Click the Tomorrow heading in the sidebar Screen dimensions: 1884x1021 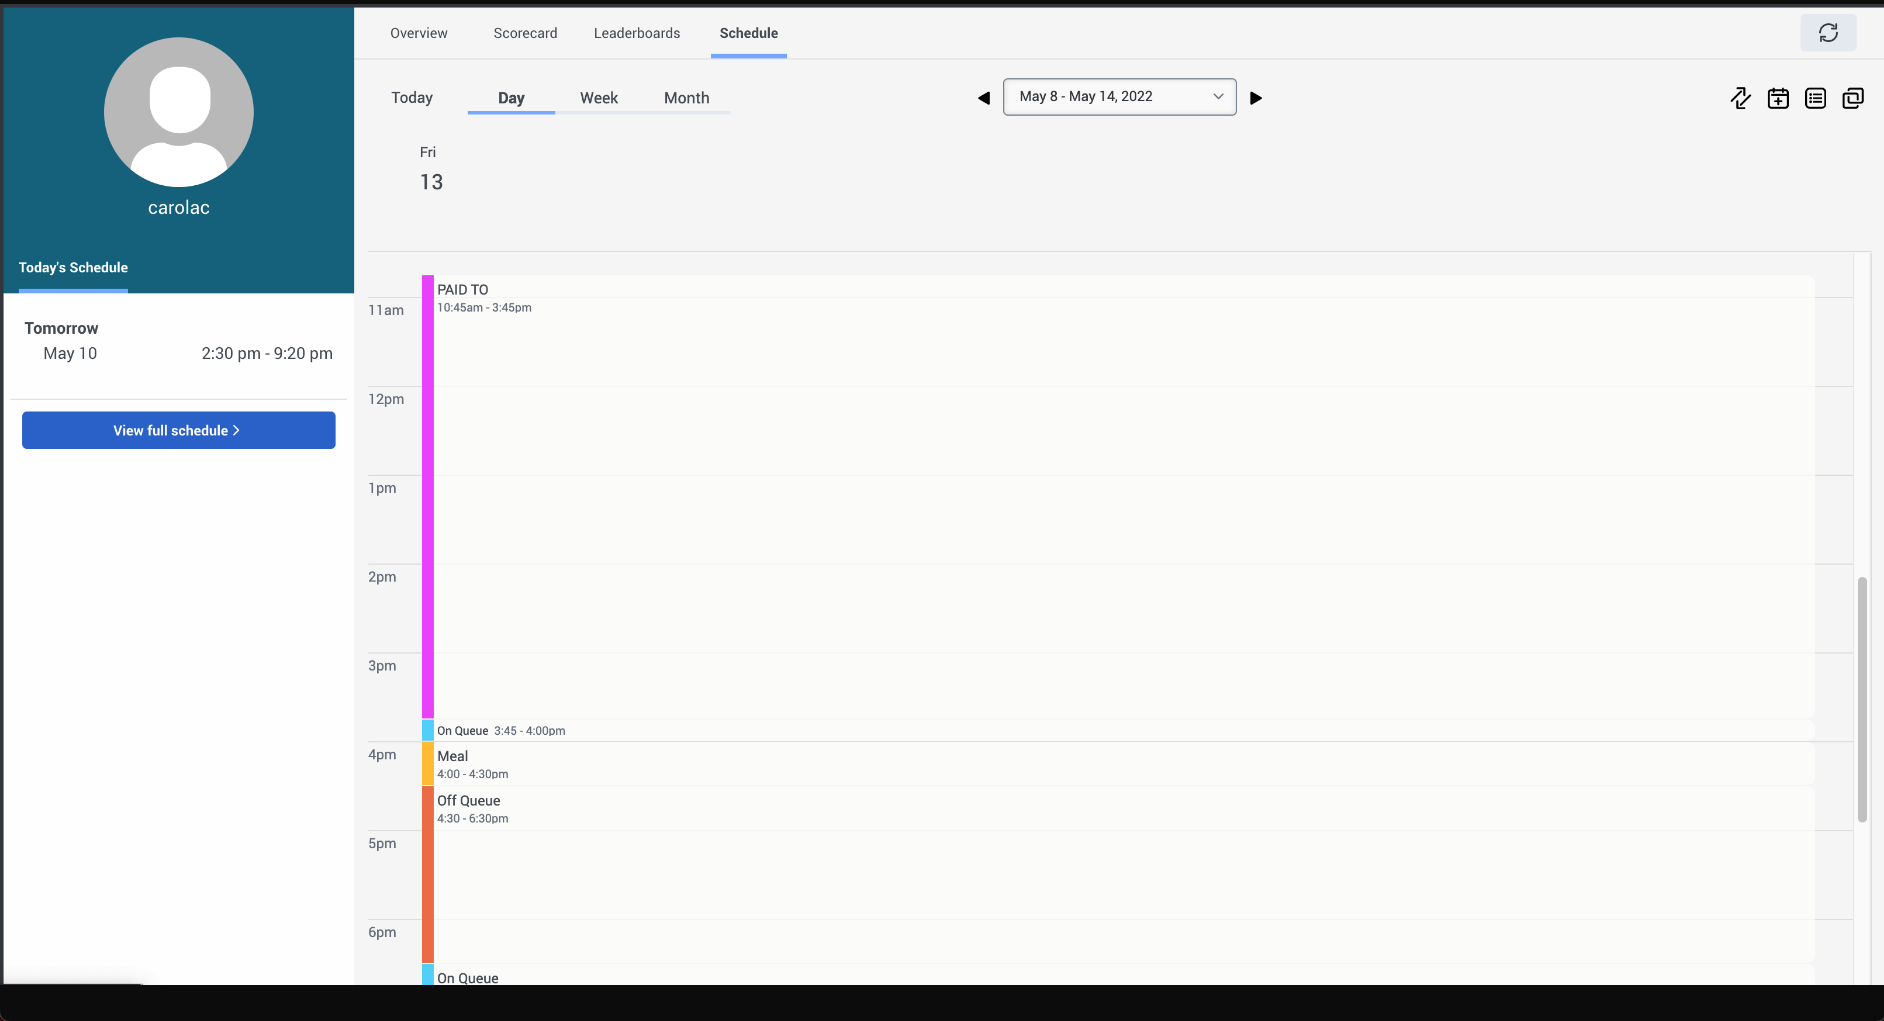[62, 328]
